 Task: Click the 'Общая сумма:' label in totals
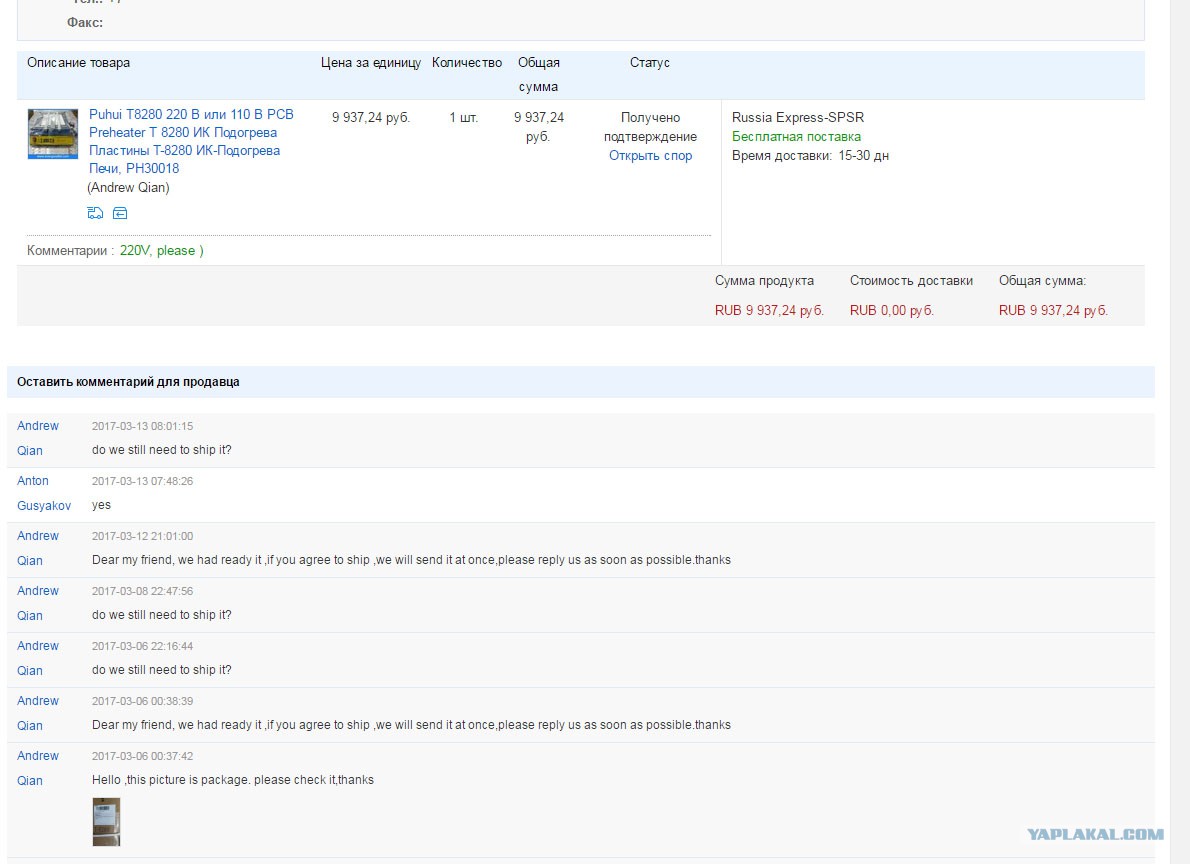pos(1042,281)
